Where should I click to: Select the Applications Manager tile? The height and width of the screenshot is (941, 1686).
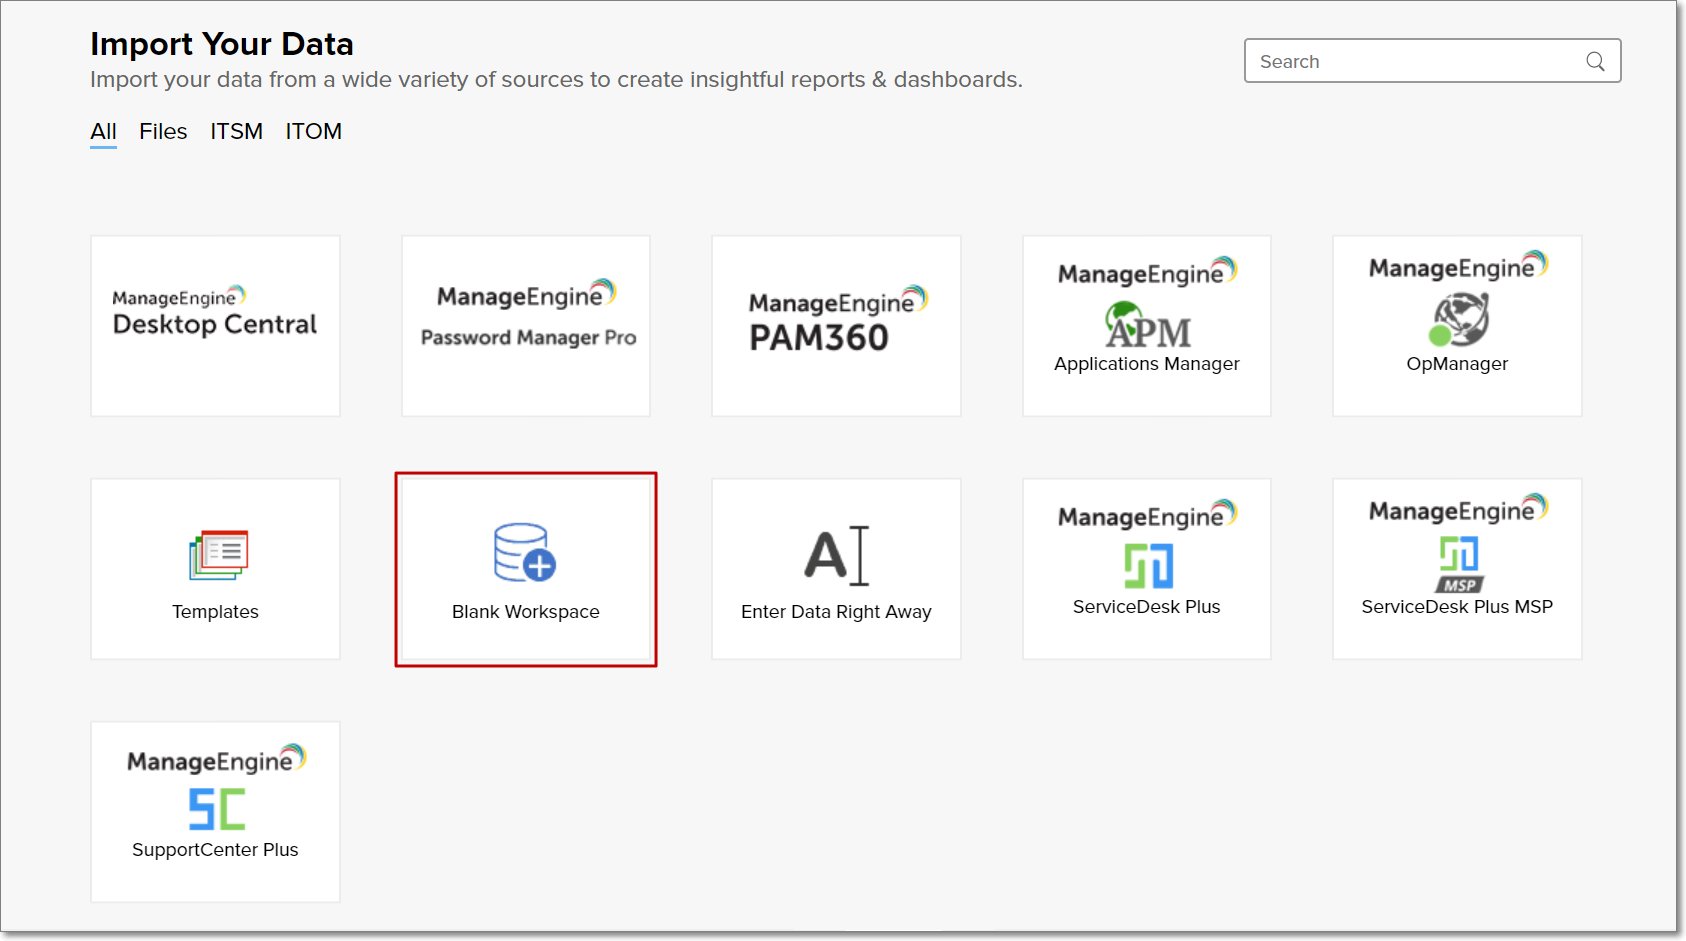[x=1146, y=325]
